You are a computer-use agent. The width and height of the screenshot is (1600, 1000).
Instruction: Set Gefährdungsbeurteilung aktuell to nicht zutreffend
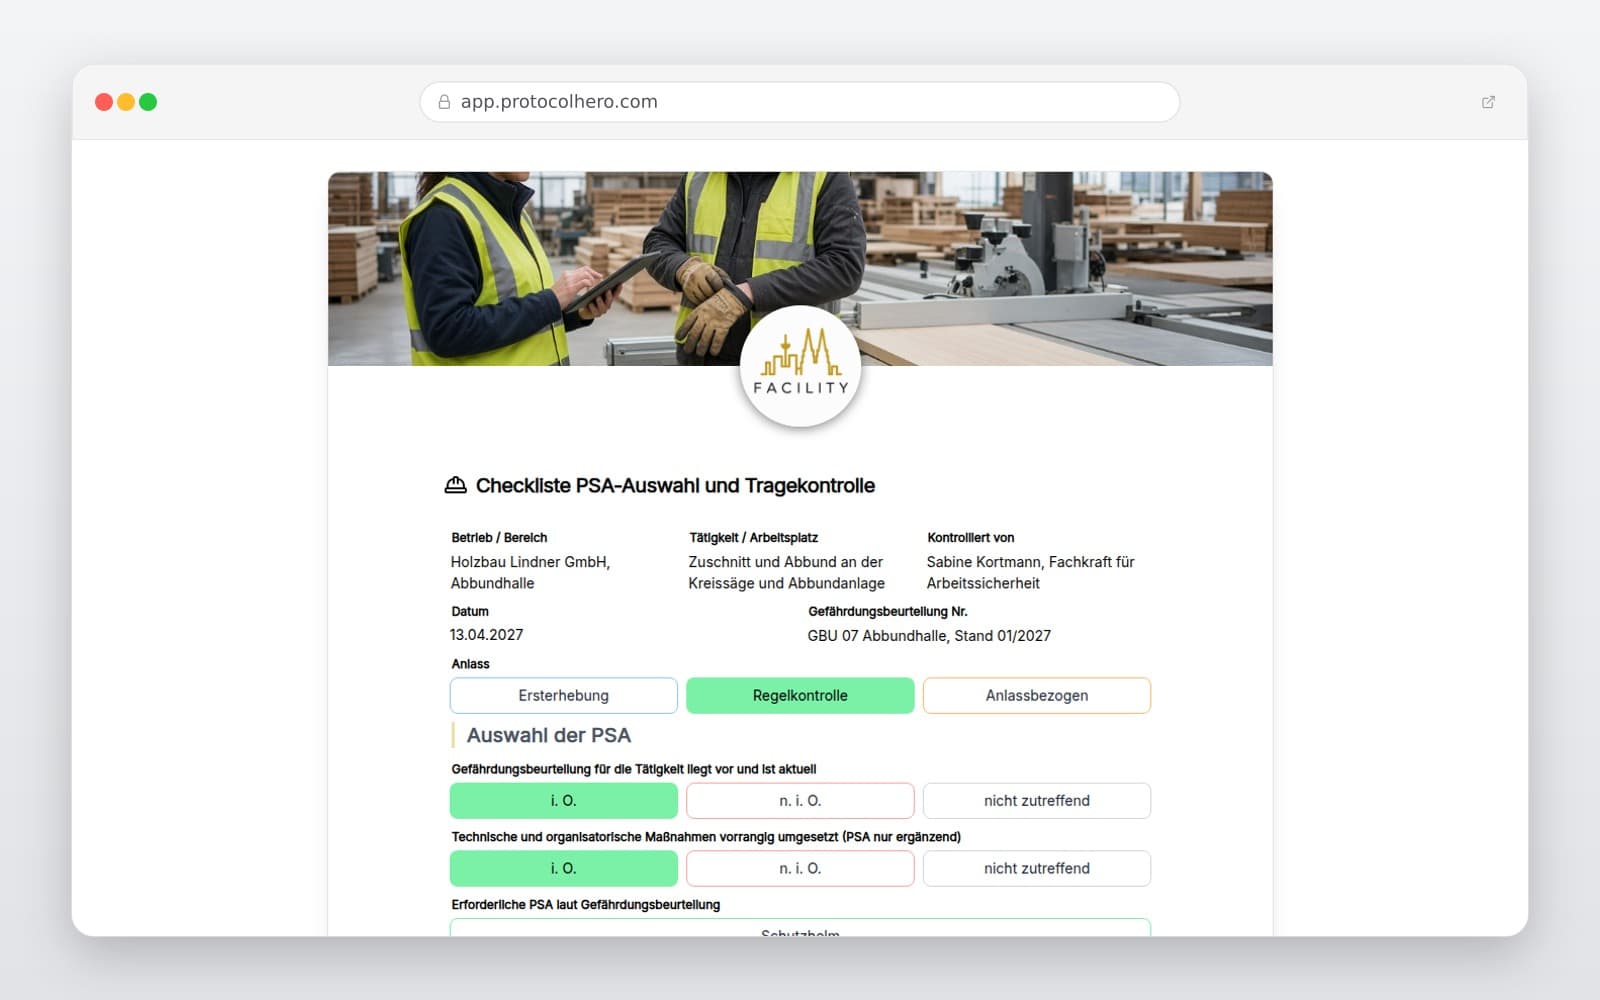coord(1037,801)
